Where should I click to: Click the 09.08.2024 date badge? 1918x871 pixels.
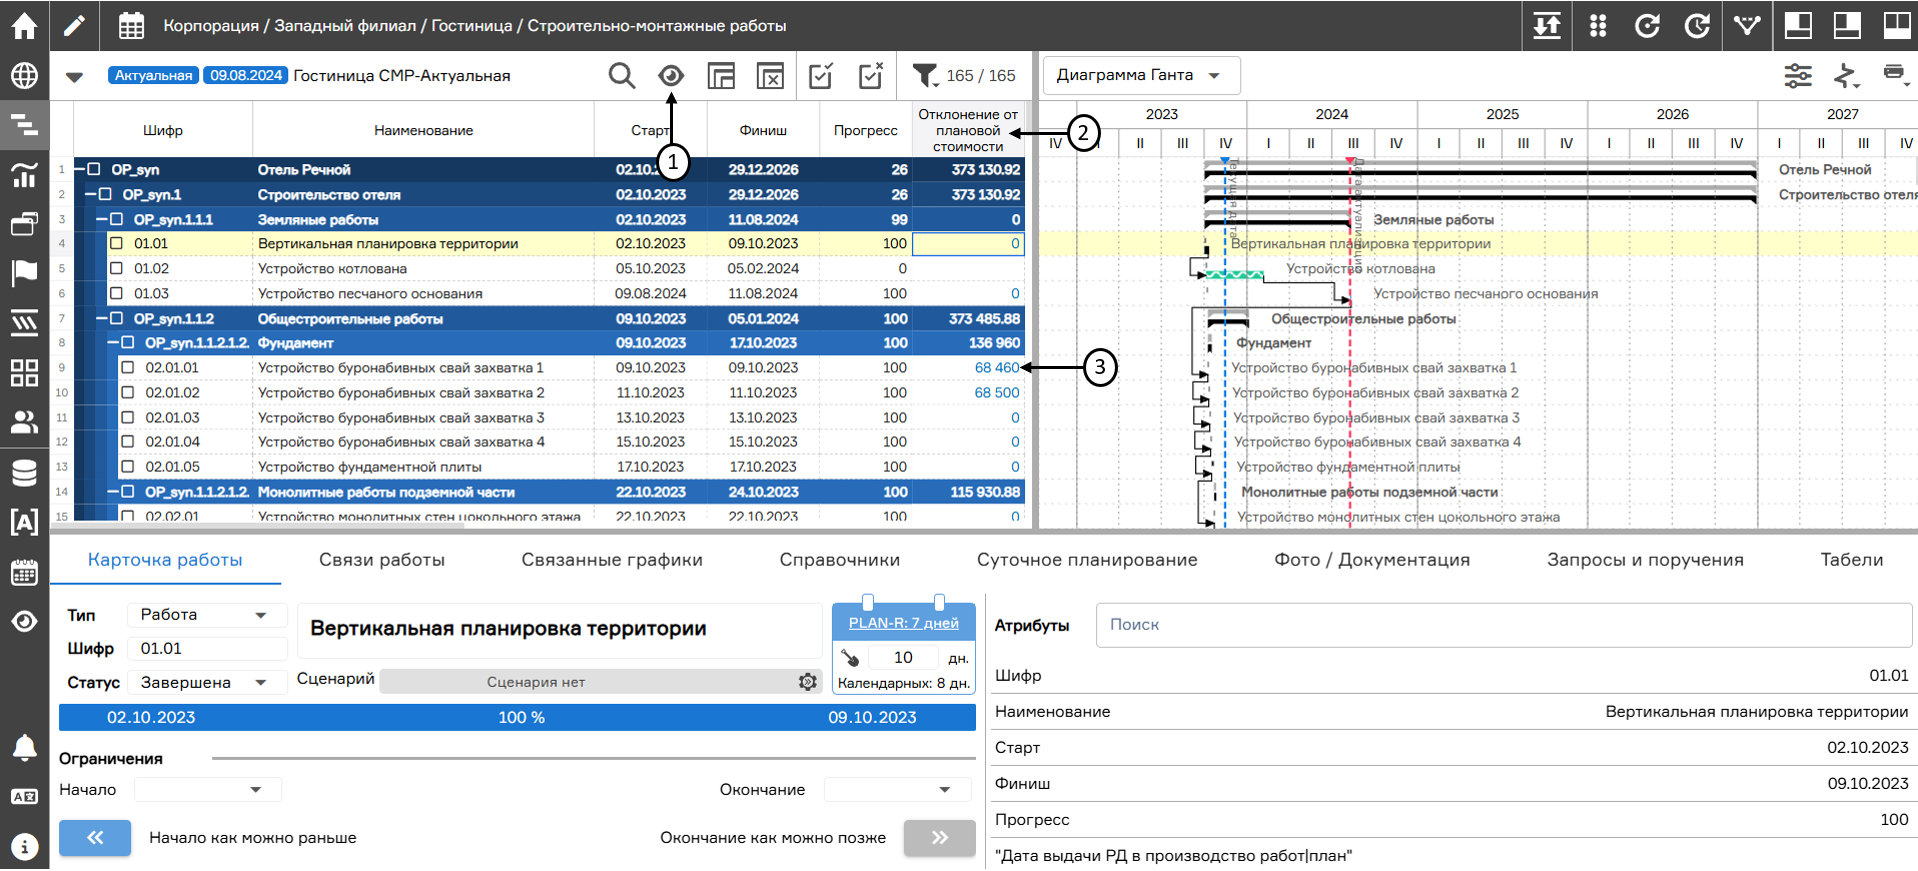246,75
